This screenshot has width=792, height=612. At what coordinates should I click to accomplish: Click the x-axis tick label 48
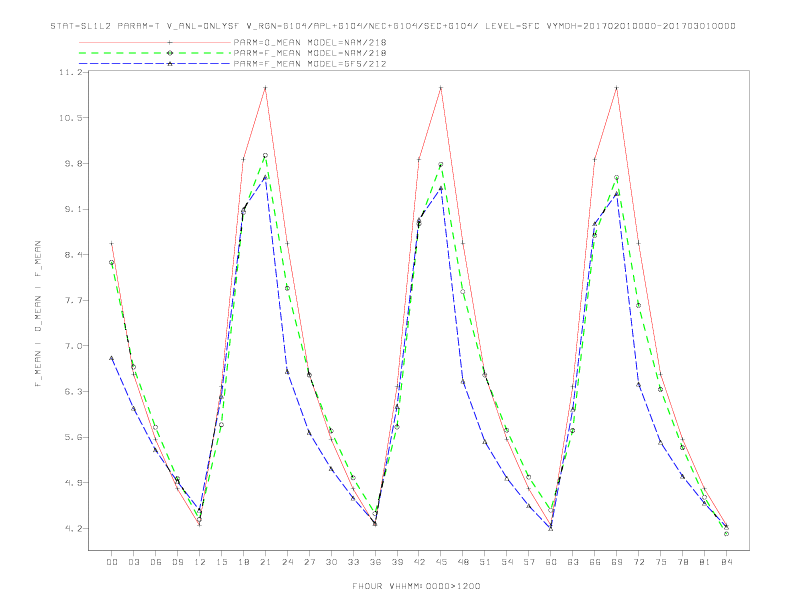pos(463,562)
